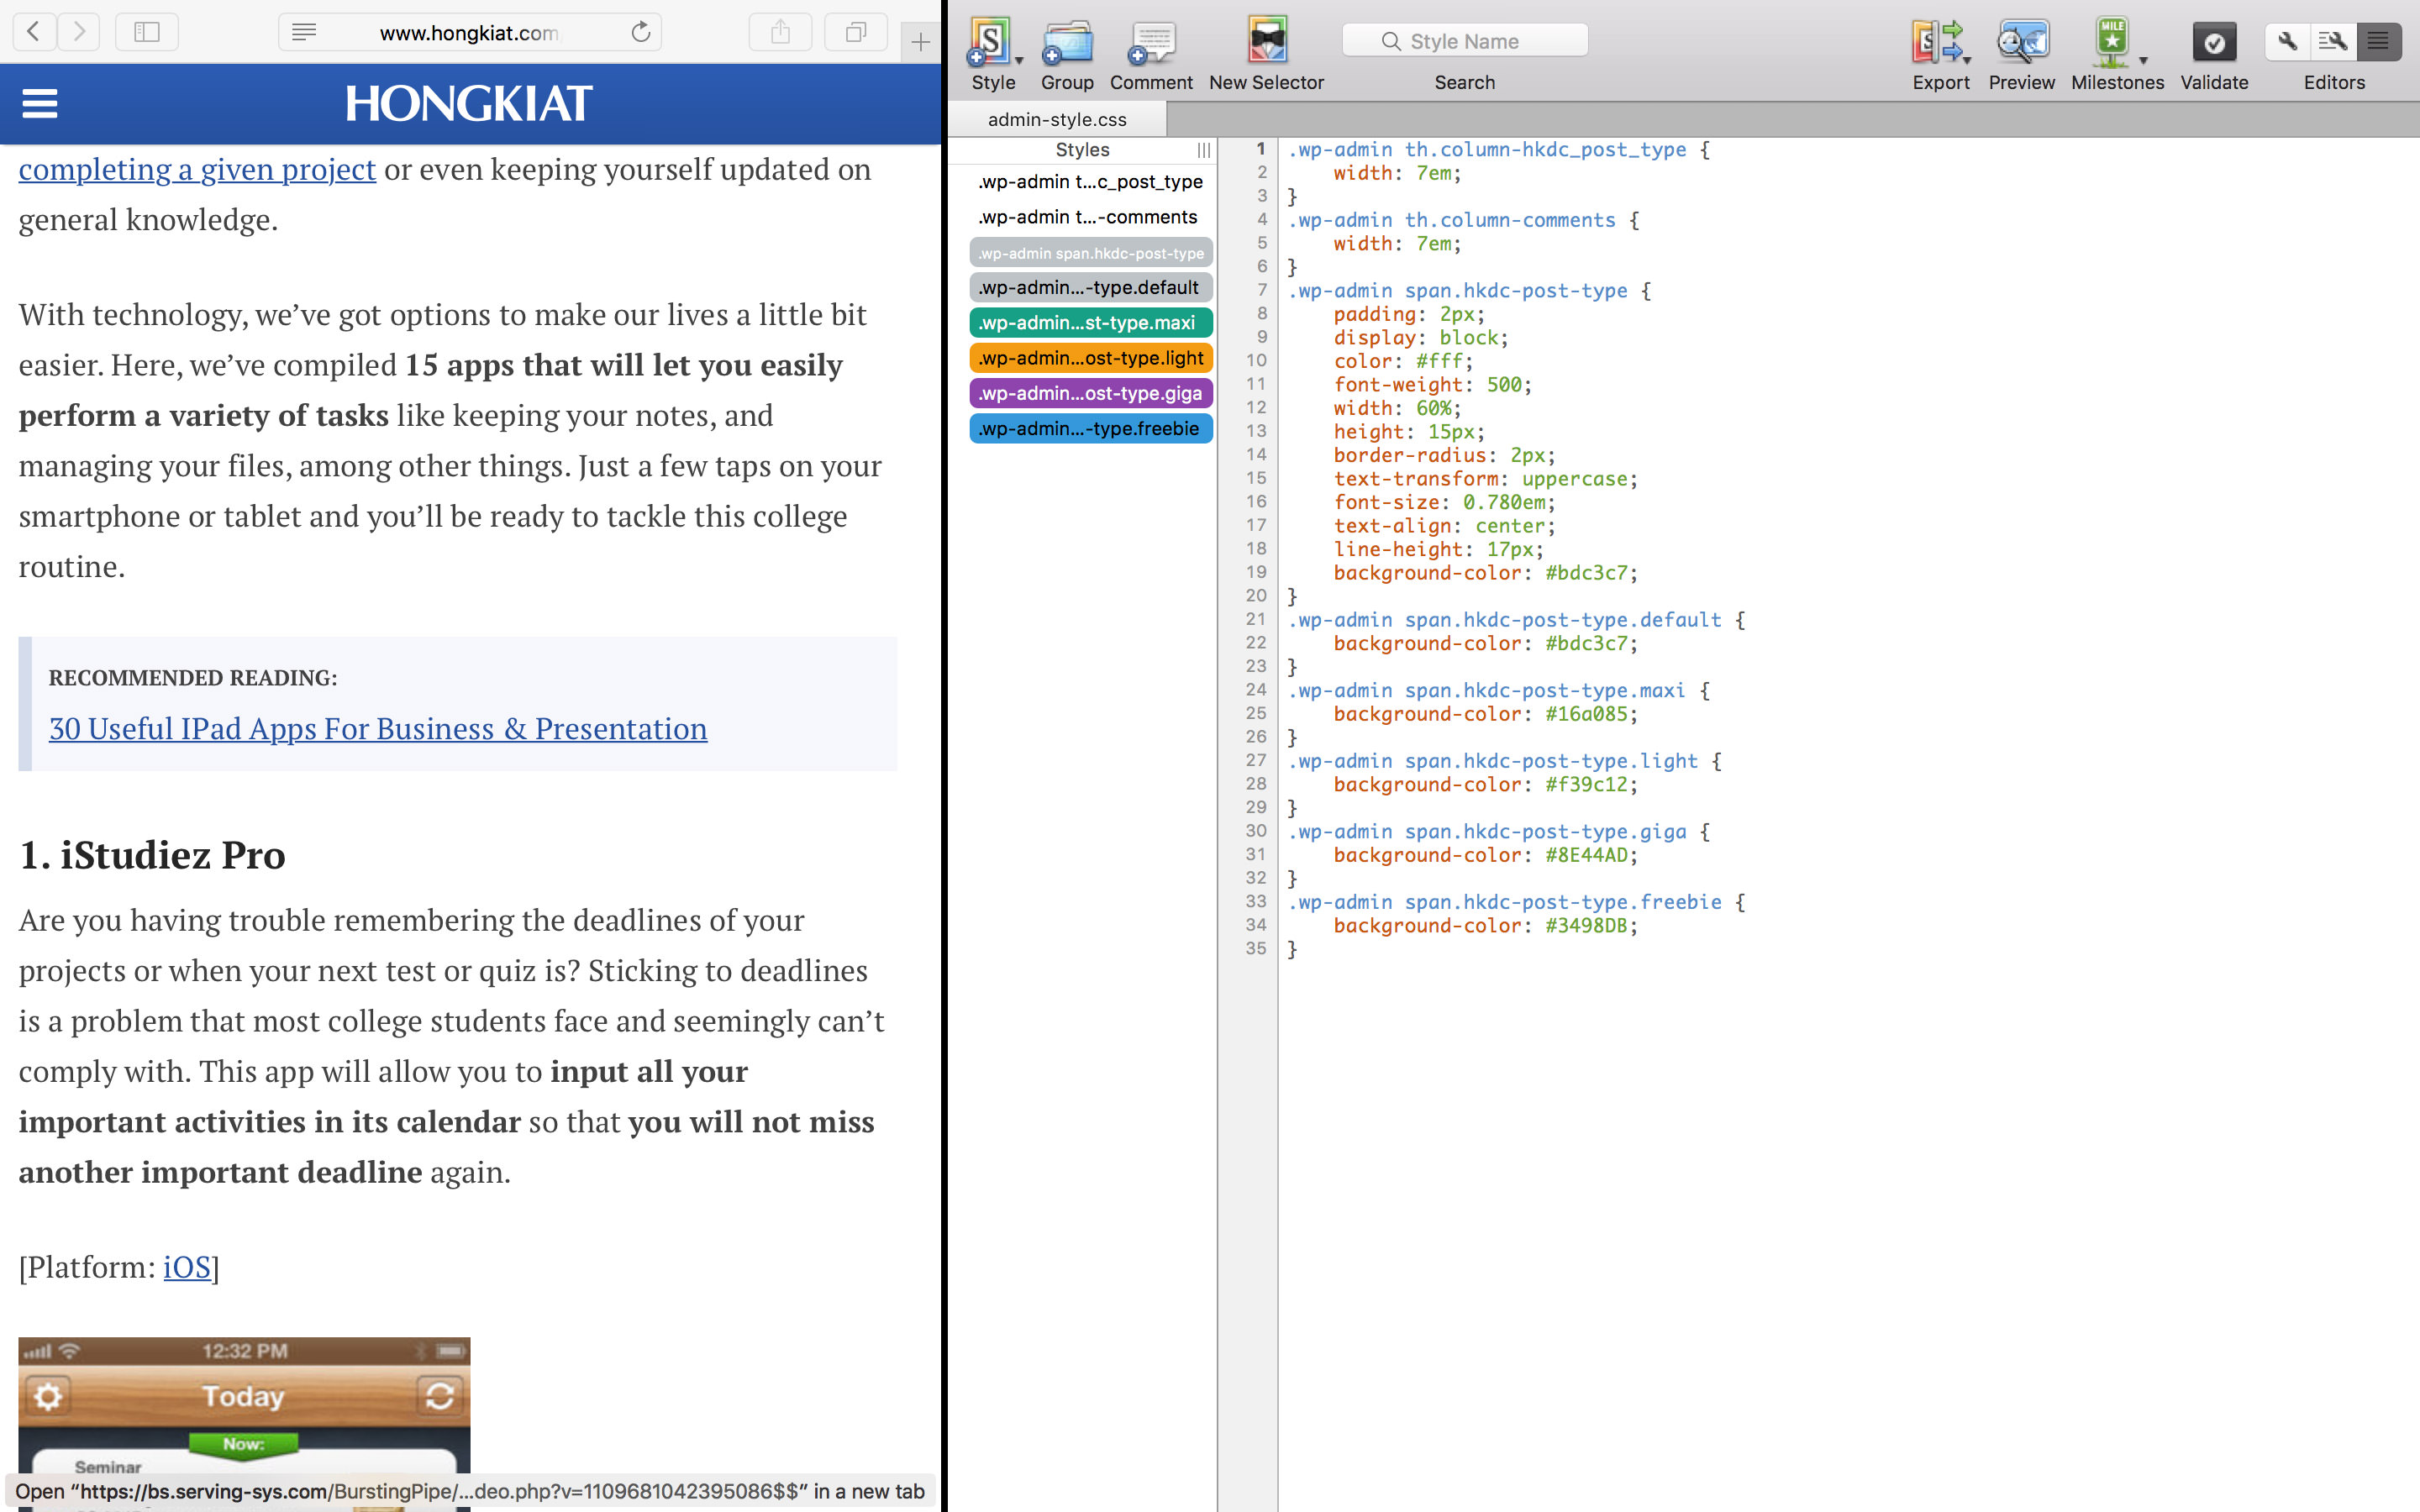Click completing a given project link
This screenshot has height=1512, width=2420.
click(x=195, y=169)
